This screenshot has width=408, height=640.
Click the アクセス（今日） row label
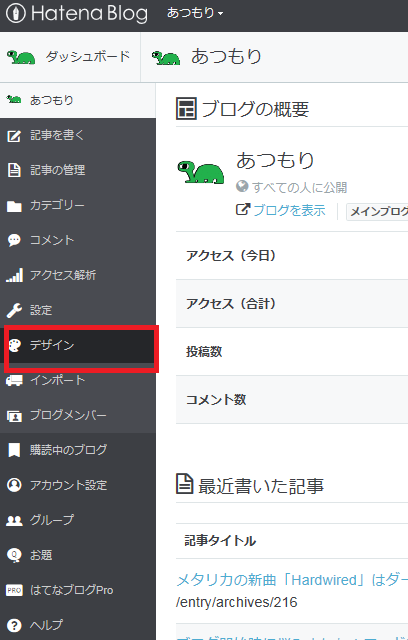point(231,256)
